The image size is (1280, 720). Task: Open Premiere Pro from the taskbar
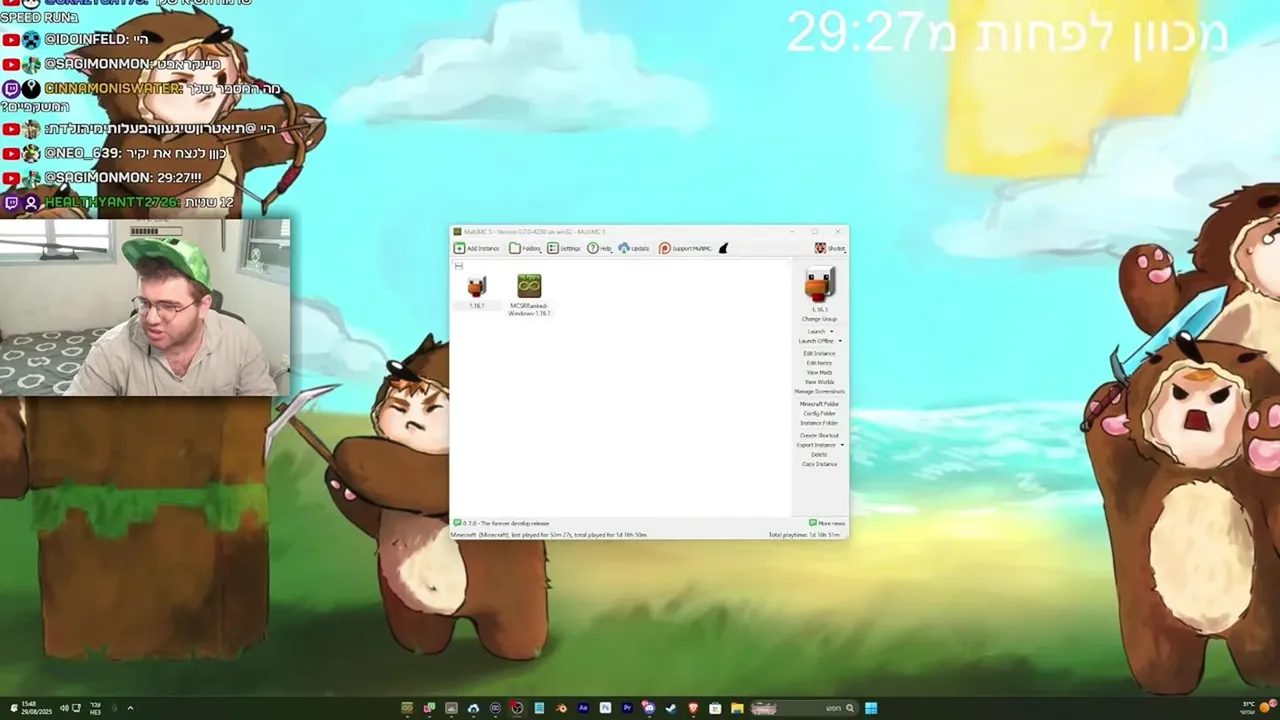coord(627,708)
